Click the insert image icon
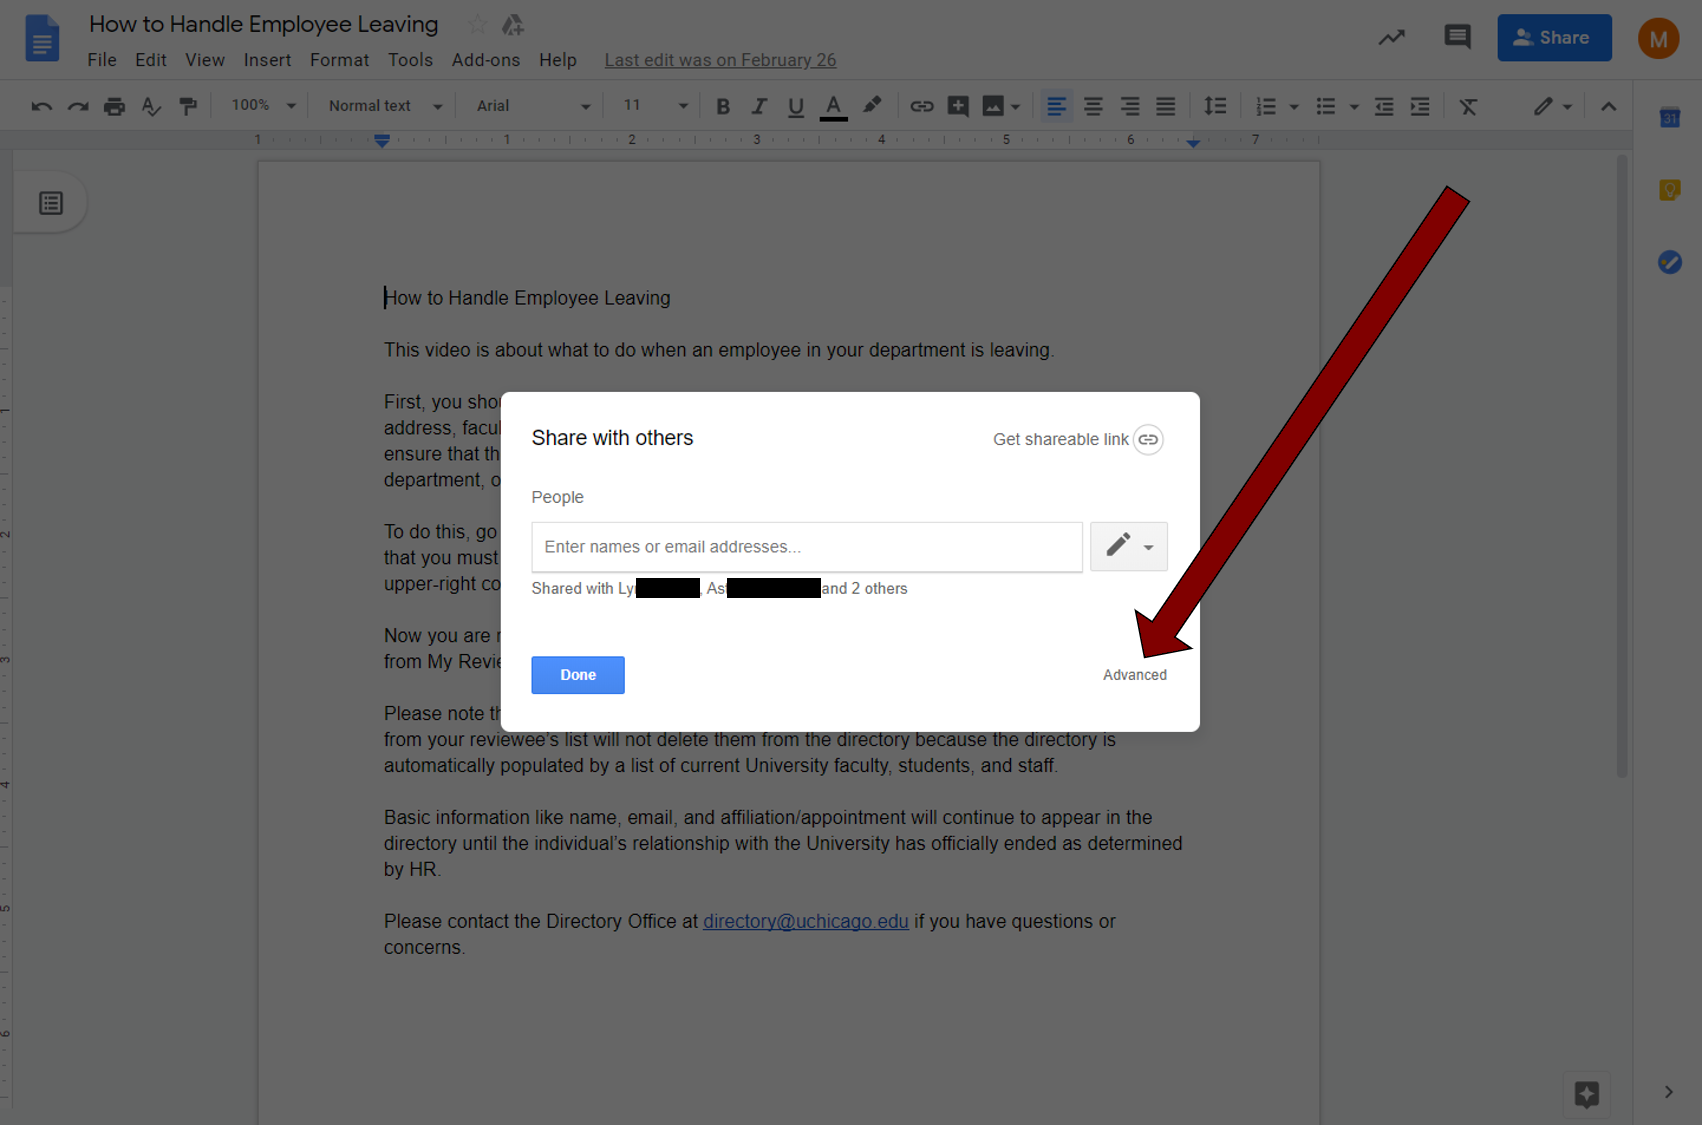The height and width of the screenshot is (1125, 1702). point(993,105)
